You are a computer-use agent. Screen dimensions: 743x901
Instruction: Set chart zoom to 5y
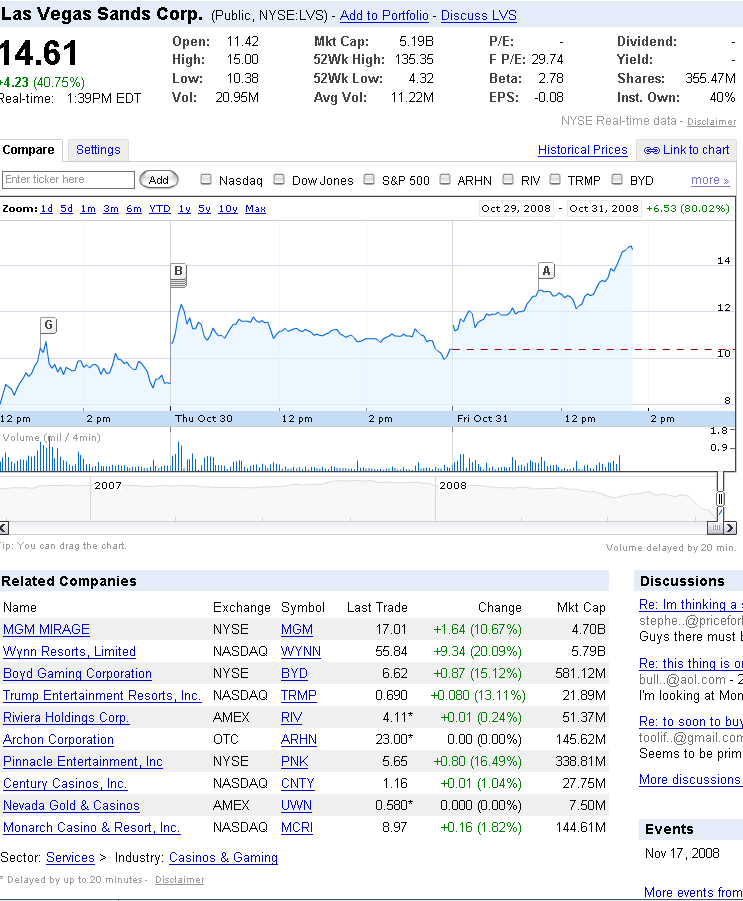point(205,209)
